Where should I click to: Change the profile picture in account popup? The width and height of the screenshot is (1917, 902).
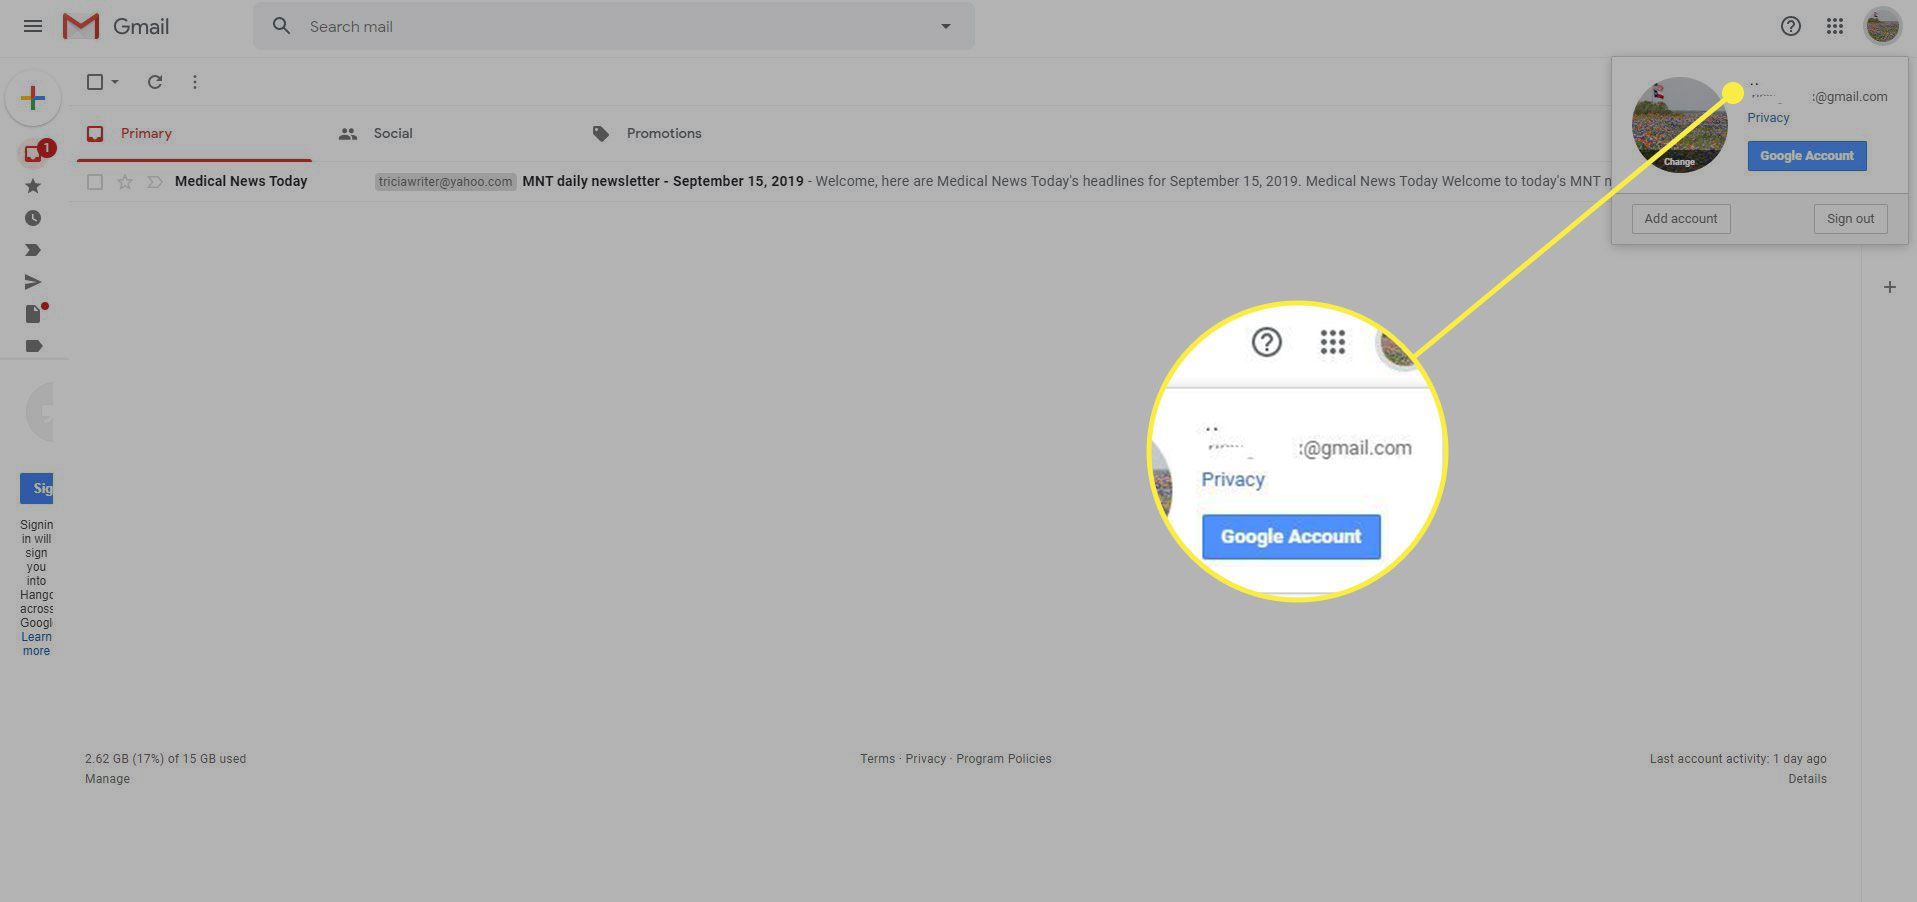1679,161
